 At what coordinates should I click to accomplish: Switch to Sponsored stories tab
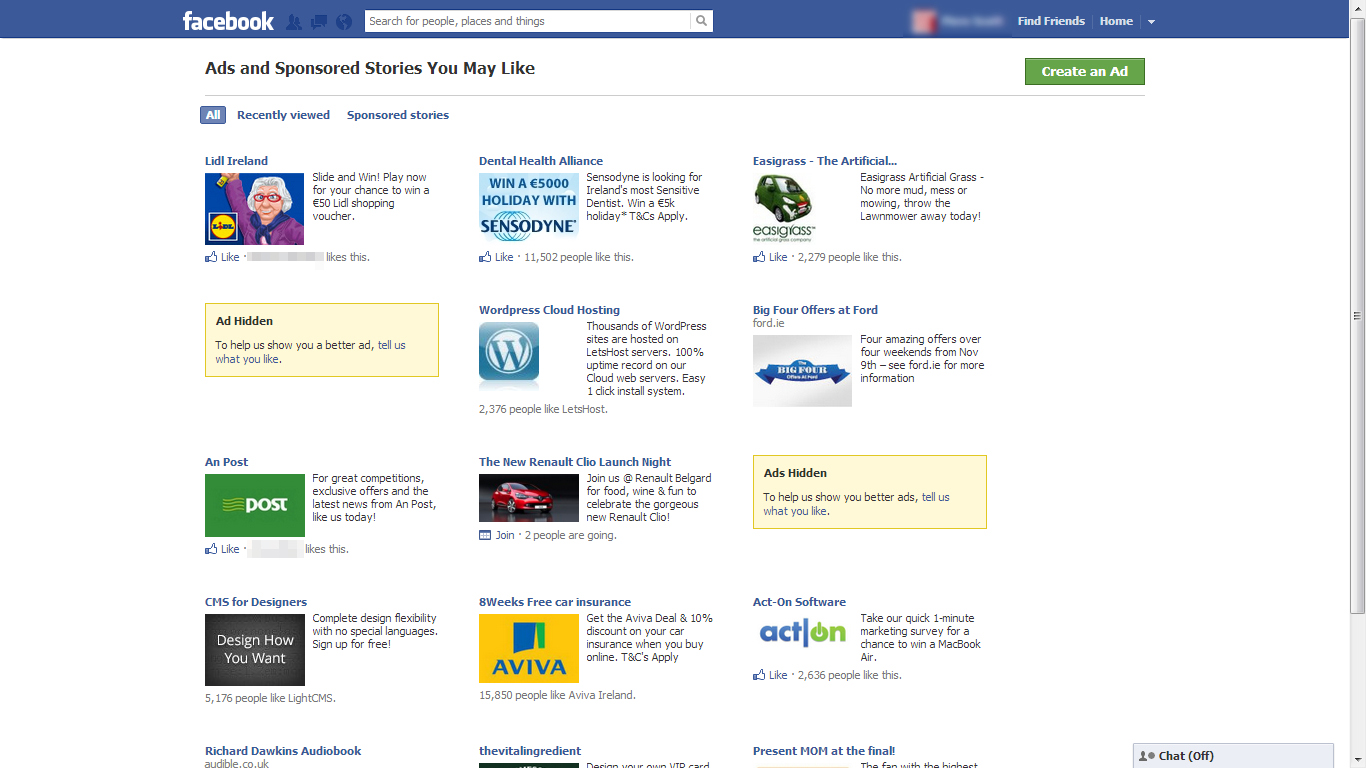pyautogui.click(x=398, y=115)
